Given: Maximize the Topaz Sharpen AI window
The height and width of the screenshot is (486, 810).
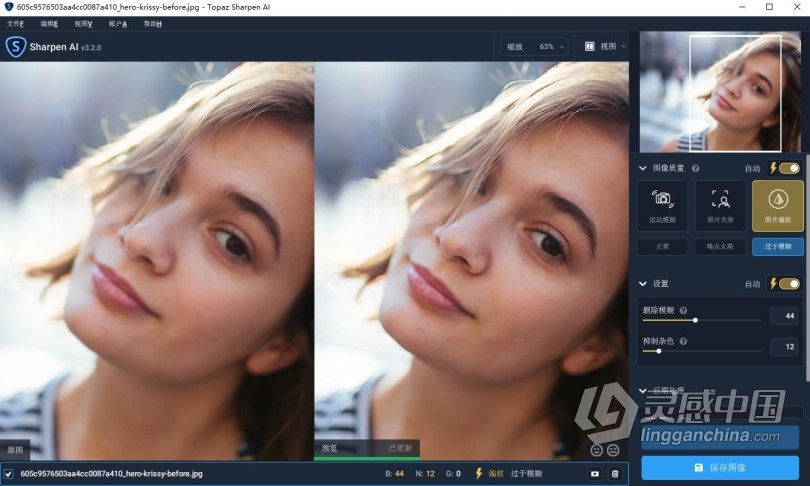Looking at the screenshot, I should coord(769,7).
